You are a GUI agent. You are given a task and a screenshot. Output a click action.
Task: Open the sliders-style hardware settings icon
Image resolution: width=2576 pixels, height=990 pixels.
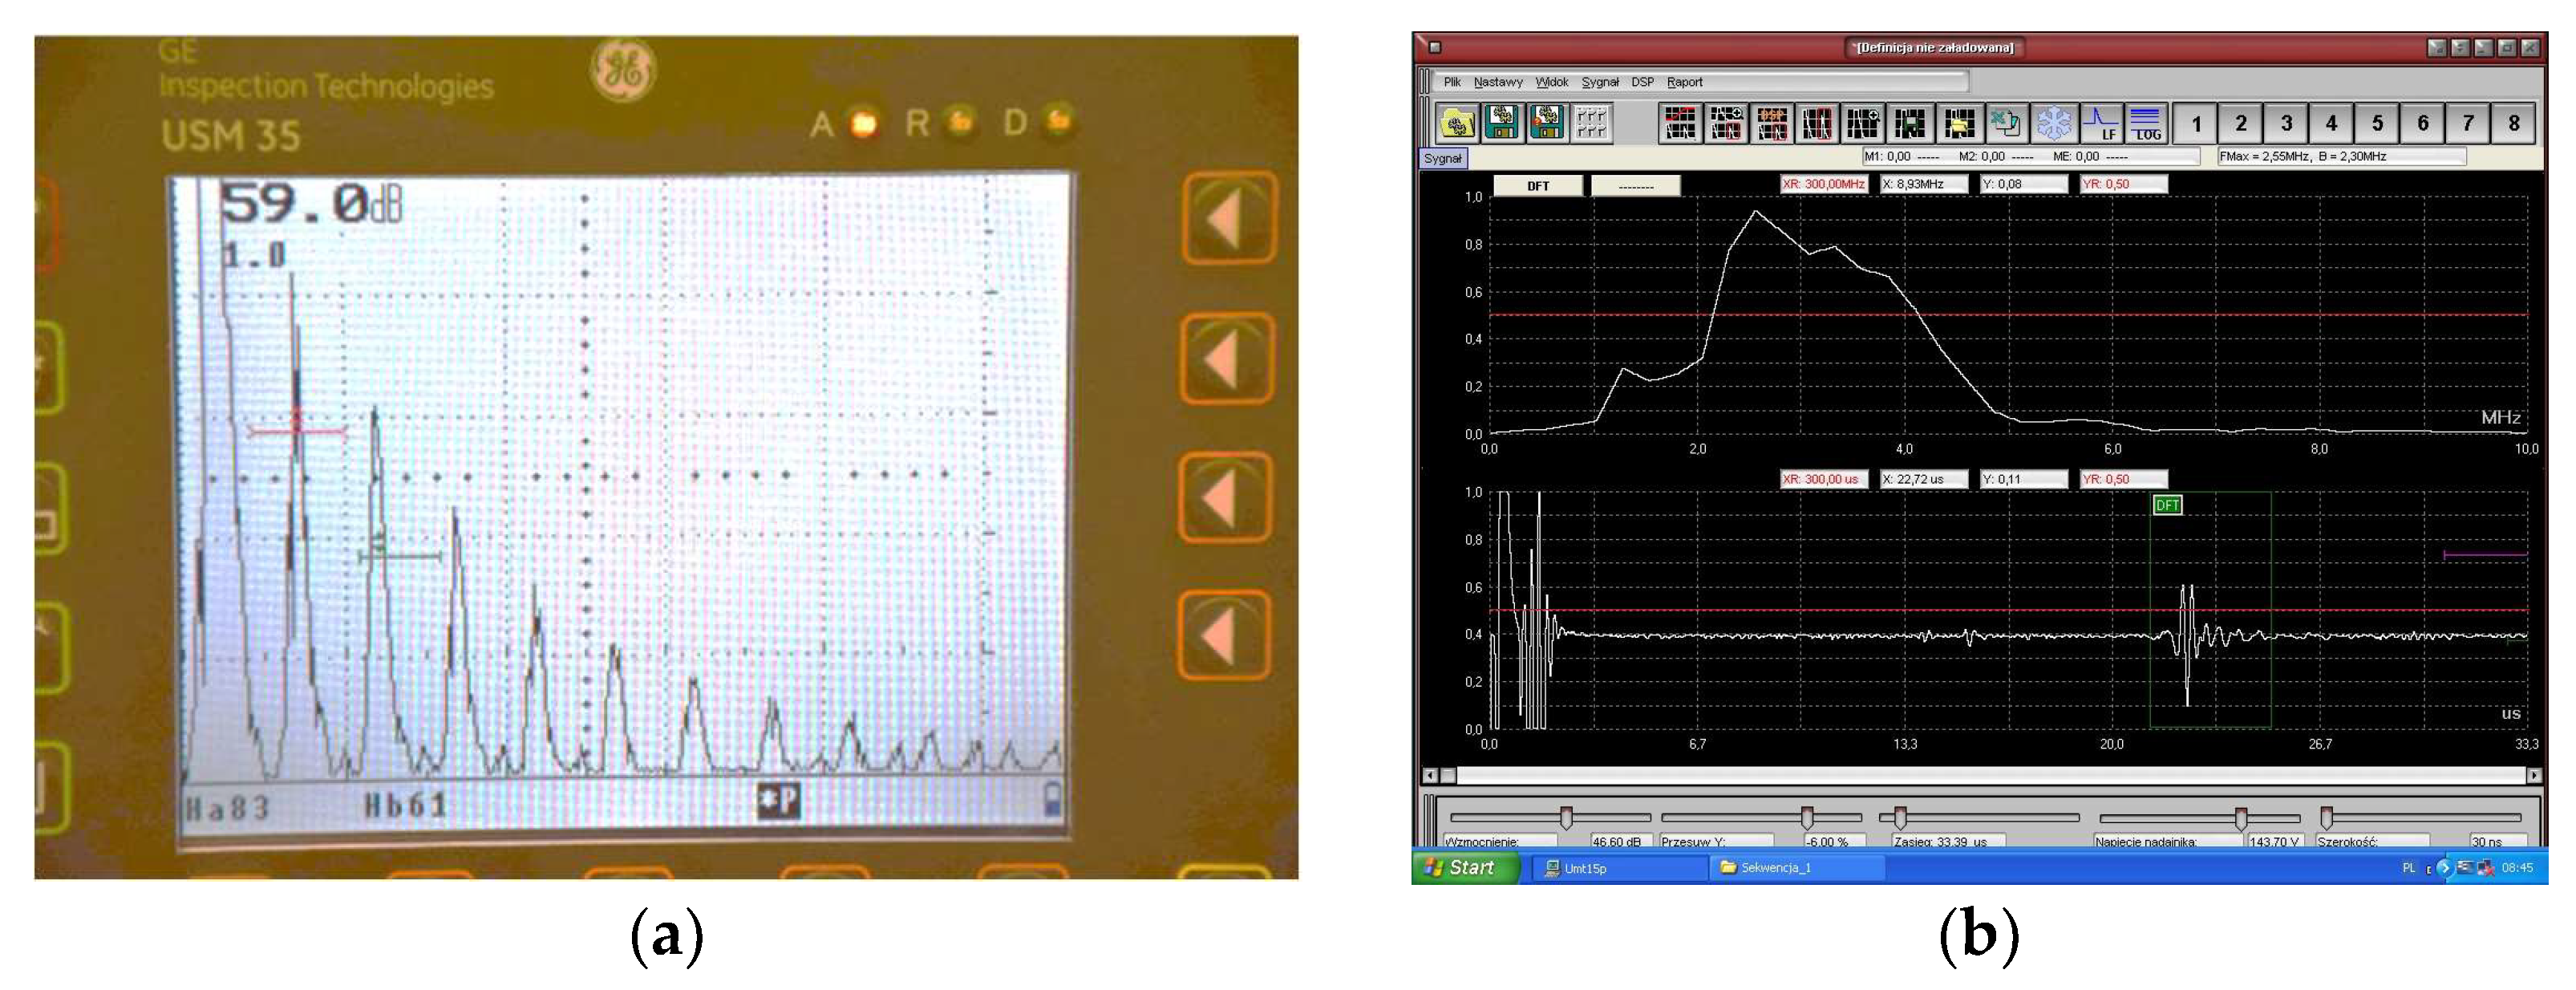coord(1592,123)
